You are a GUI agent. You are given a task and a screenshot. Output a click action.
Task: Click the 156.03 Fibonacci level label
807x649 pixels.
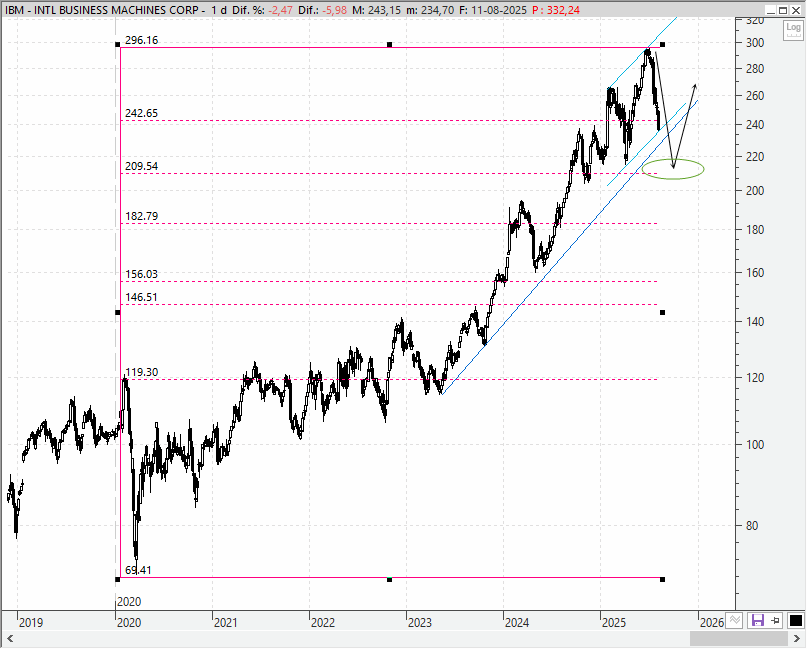pyautogui.click(x=142, y=274)
